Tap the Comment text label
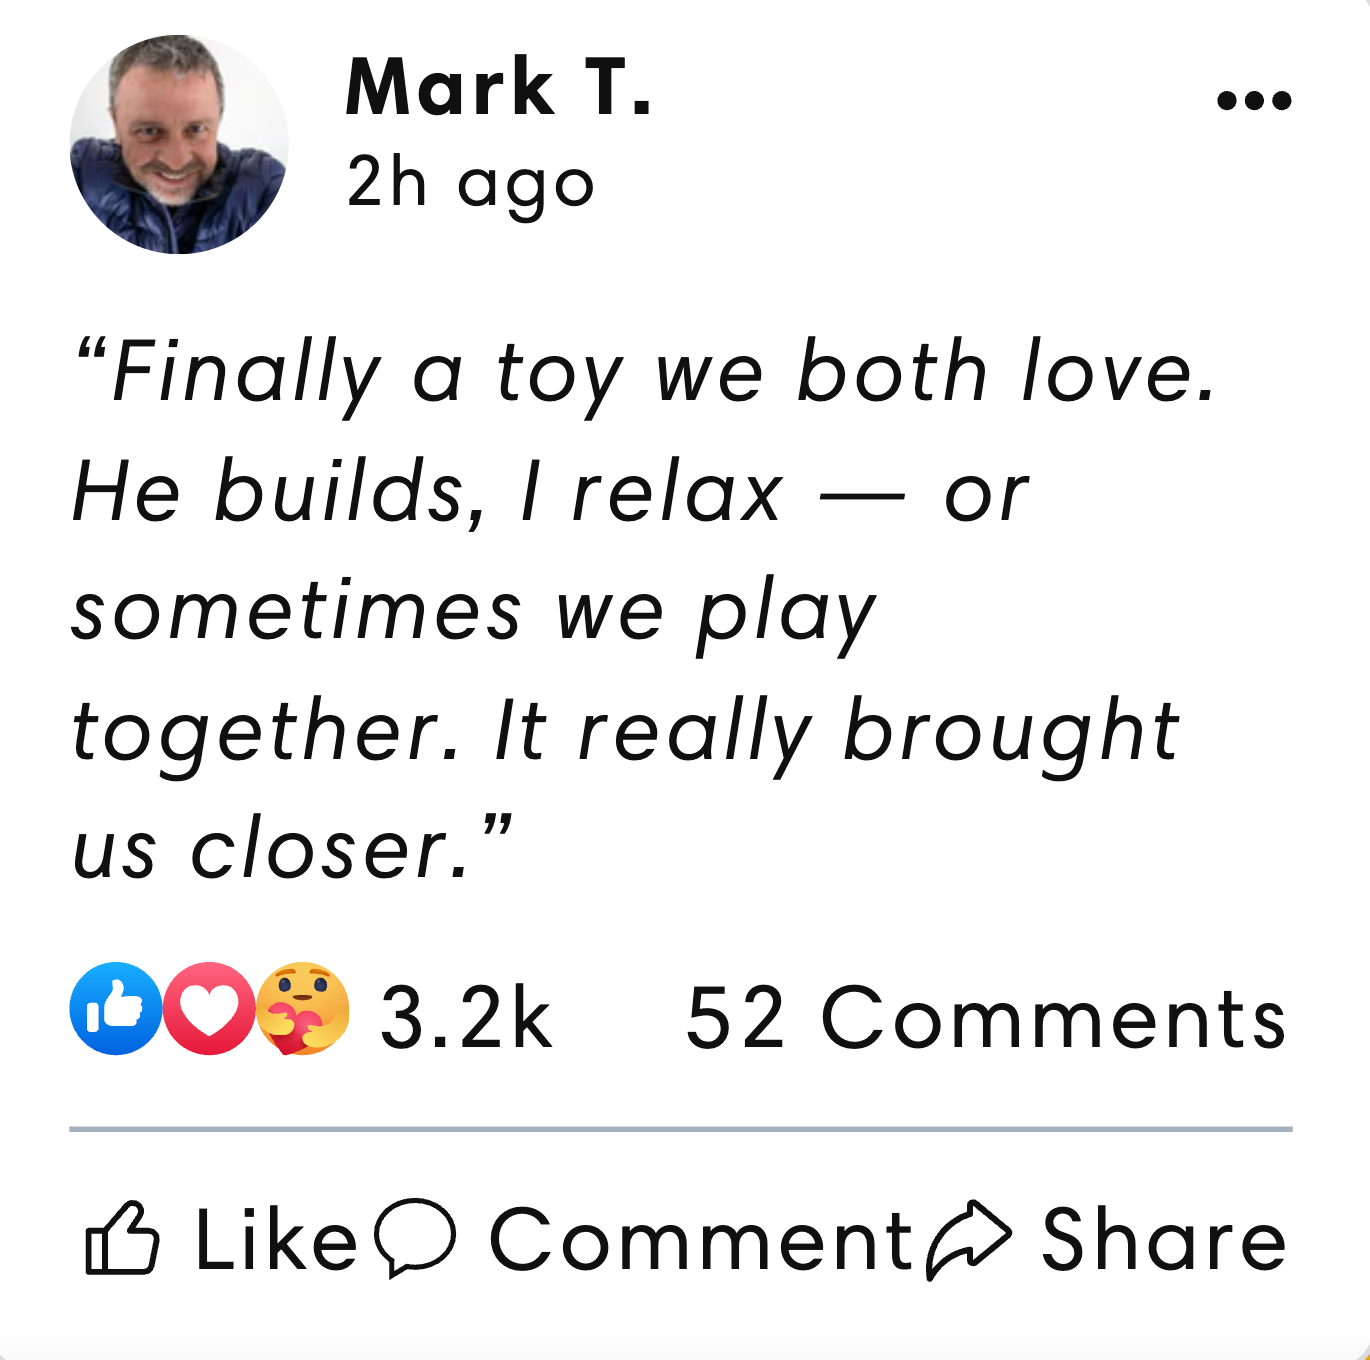This screenshot has width=1370, height=1360. click(700, 1240)
